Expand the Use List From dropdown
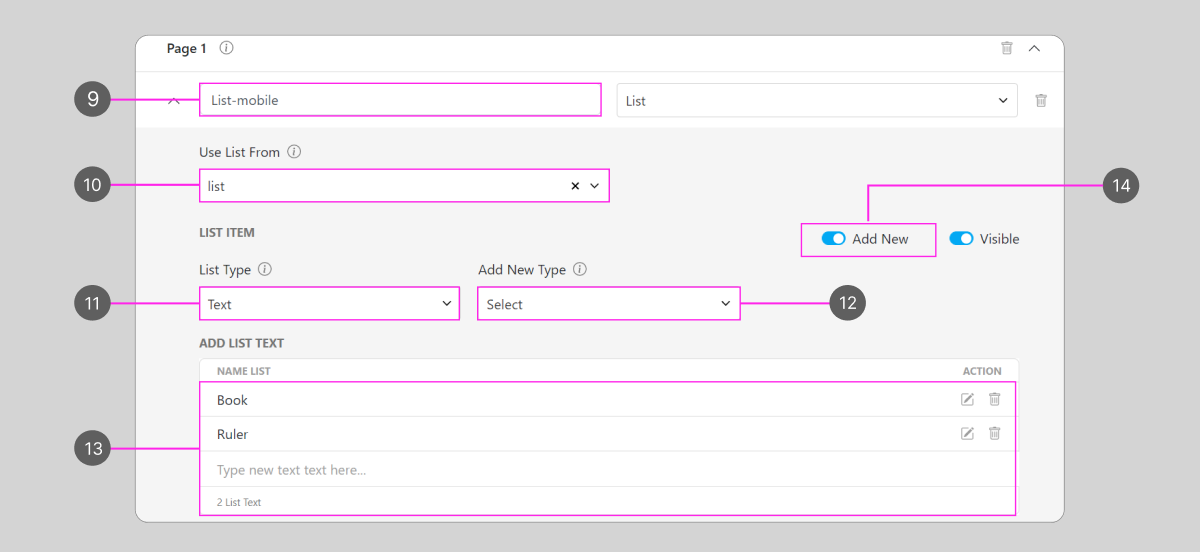The width and height of the screenshot is (1200, 552). click(594, 186)
